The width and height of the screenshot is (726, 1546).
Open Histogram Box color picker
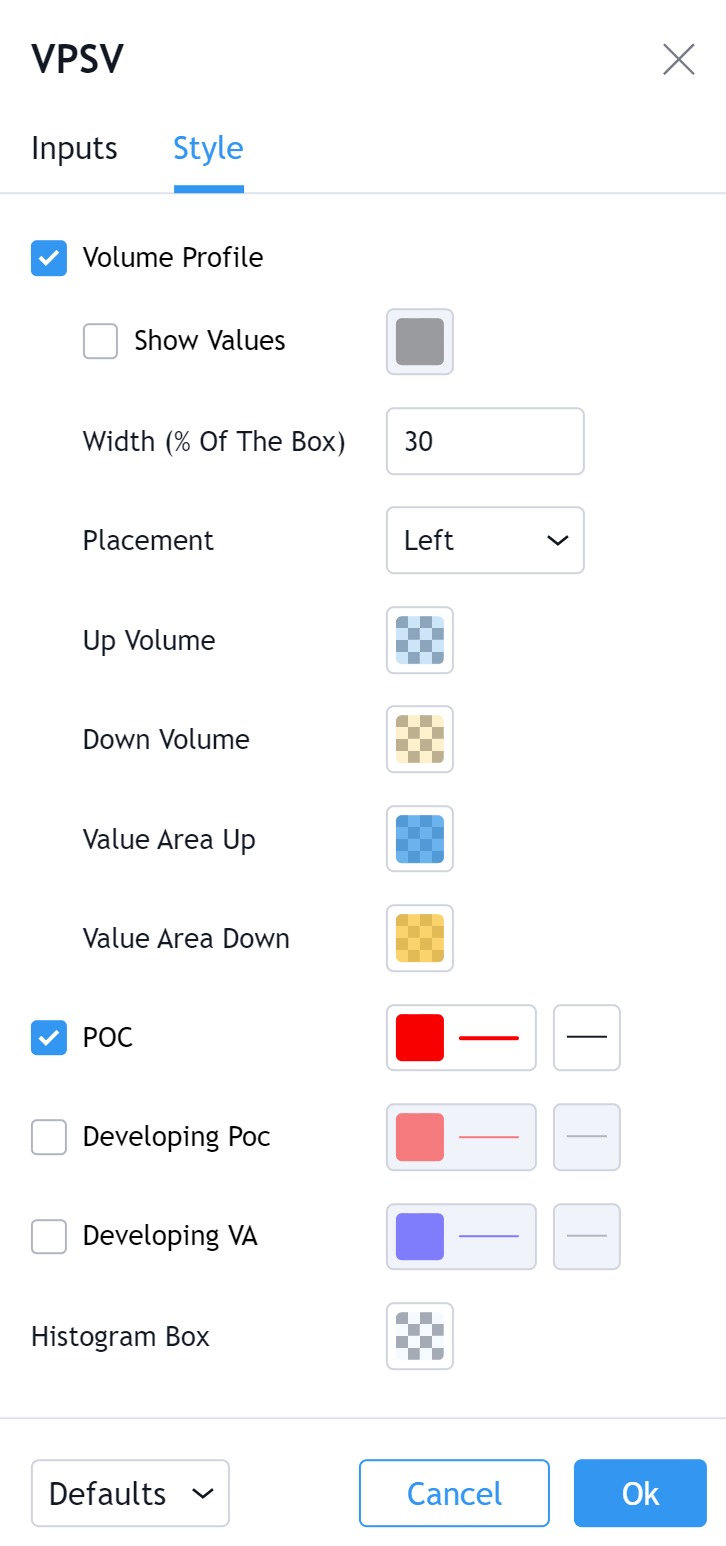pyautogui.click(x=420, y=1336)
